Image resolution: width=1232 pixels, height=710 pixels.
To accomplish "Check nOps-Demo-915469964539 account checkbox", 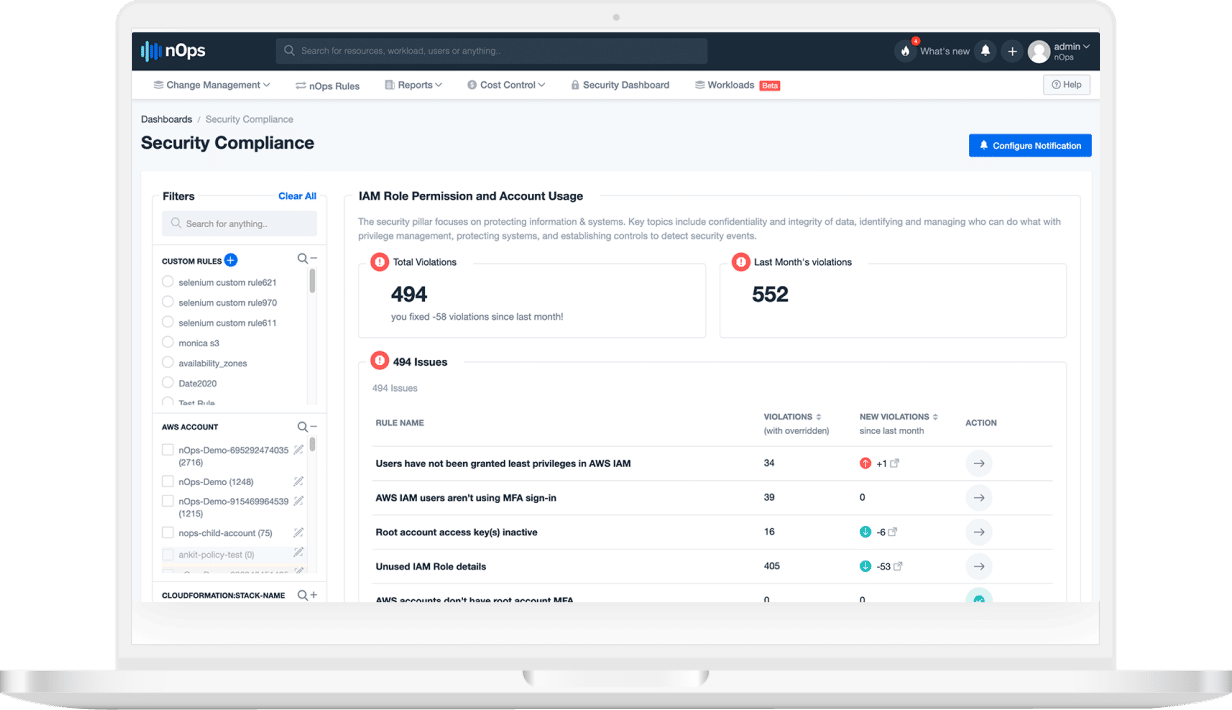I will [x=168, y=501].
